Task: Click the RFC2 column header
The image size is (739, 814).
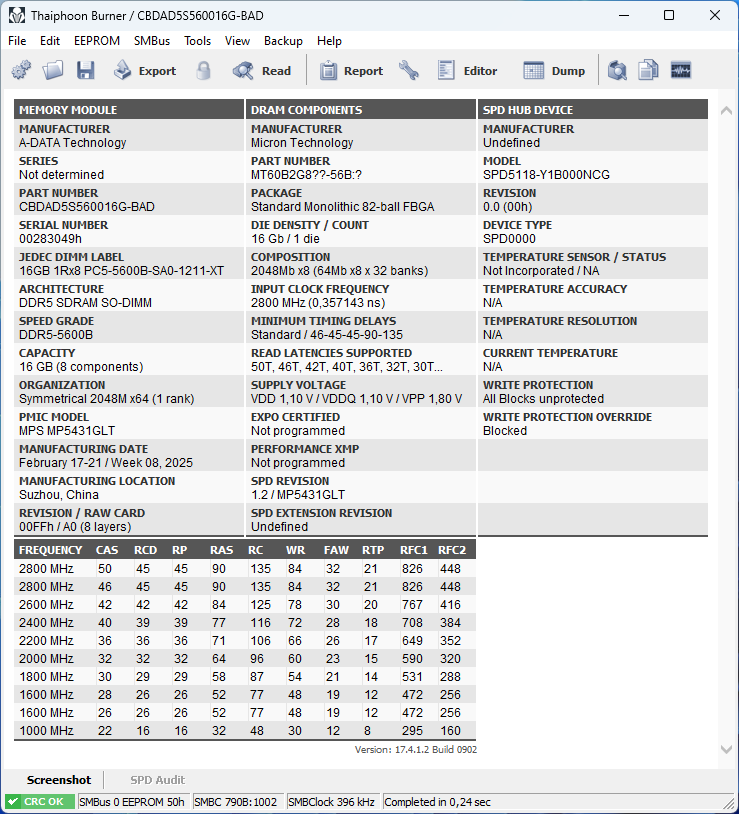Action: (x=451, y=550)
